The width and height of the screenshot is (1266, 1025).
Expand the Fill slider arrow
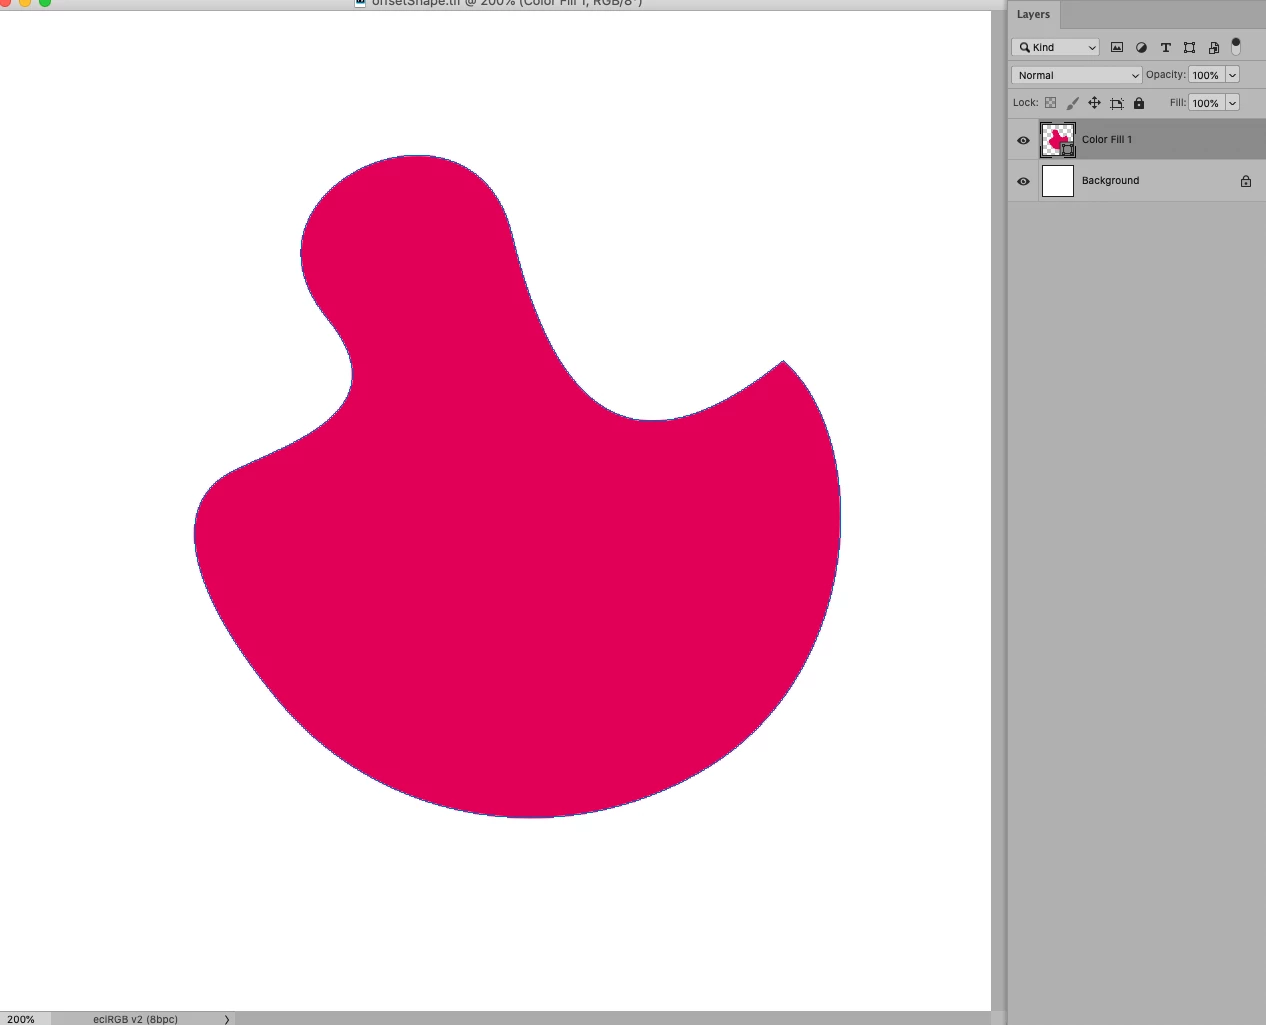(1232, 103)
